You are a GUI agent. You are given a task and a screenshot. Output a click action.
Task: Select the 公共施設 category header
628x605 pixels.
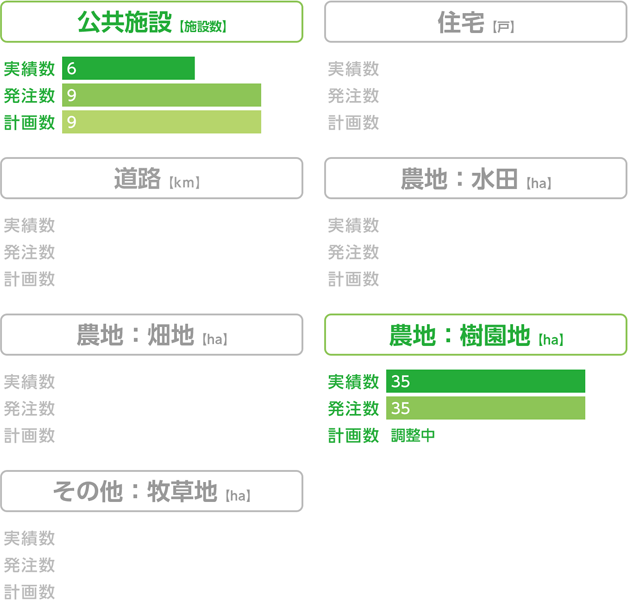152,22
